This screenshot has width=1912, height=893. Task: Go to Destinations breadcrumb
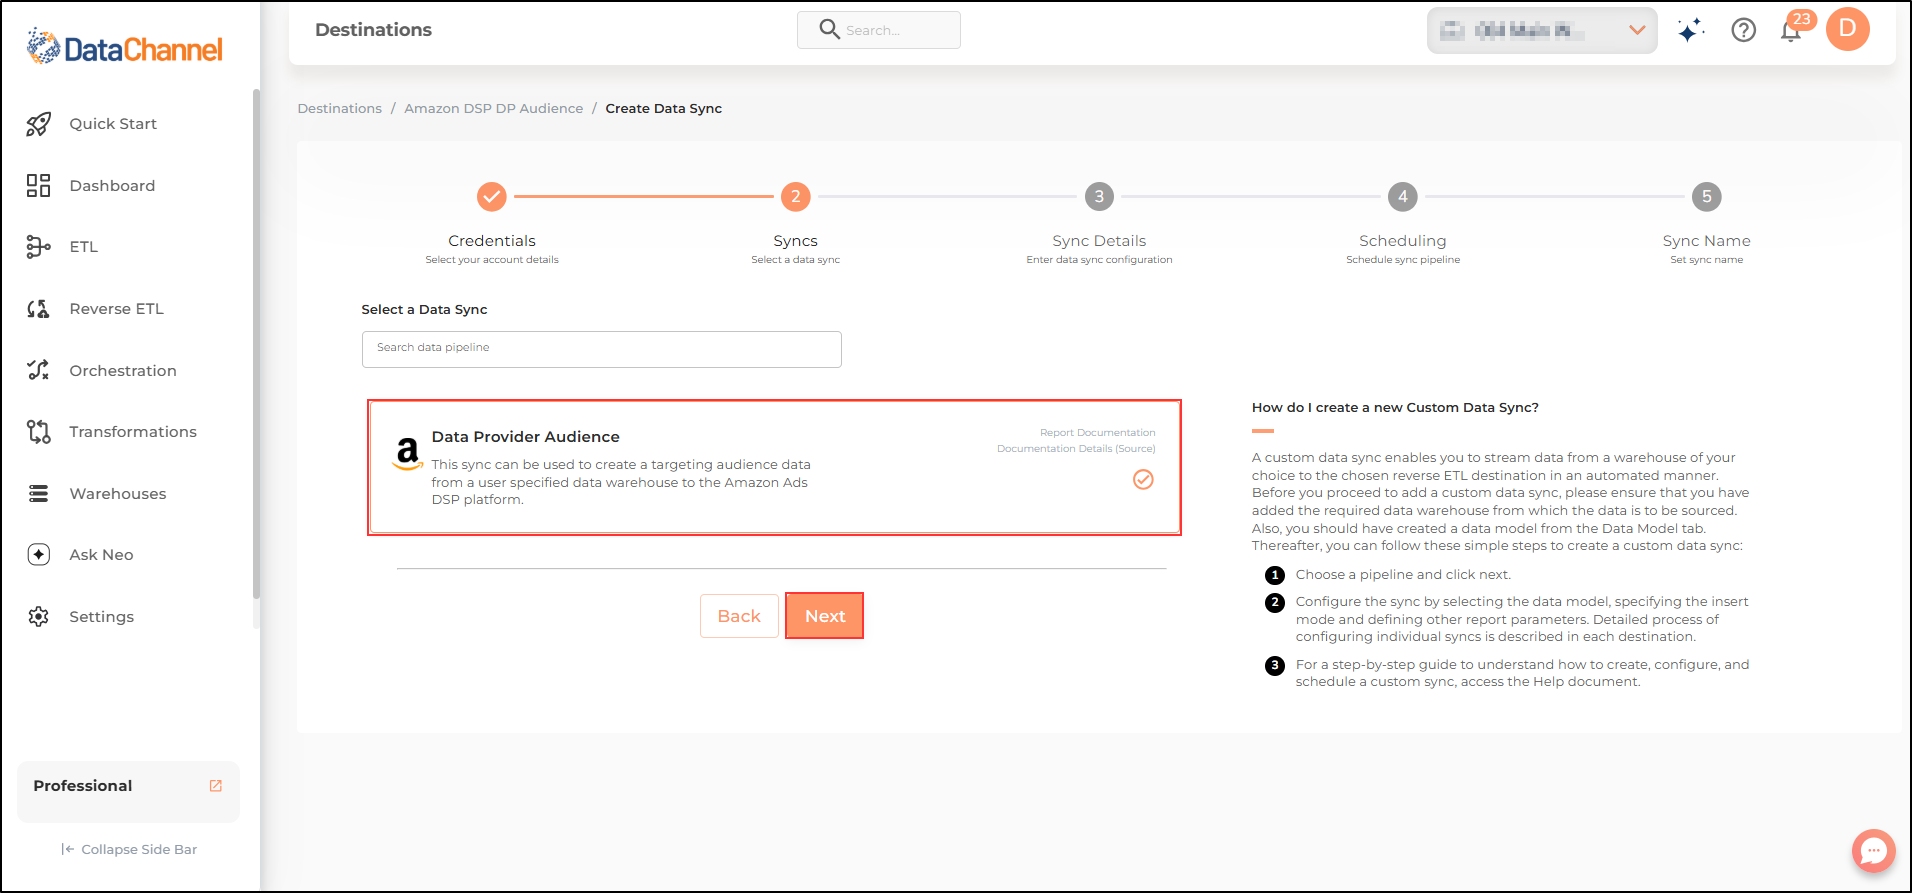pos(339,108)
